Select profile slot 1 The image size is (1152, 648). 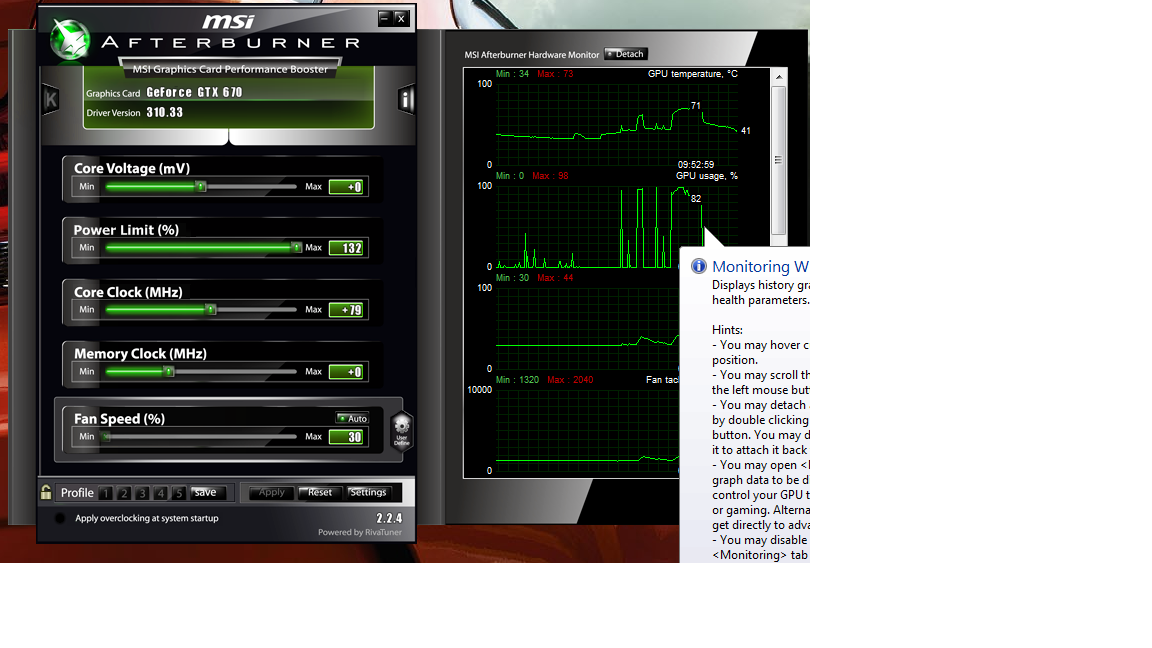click(x=106, y=493)
